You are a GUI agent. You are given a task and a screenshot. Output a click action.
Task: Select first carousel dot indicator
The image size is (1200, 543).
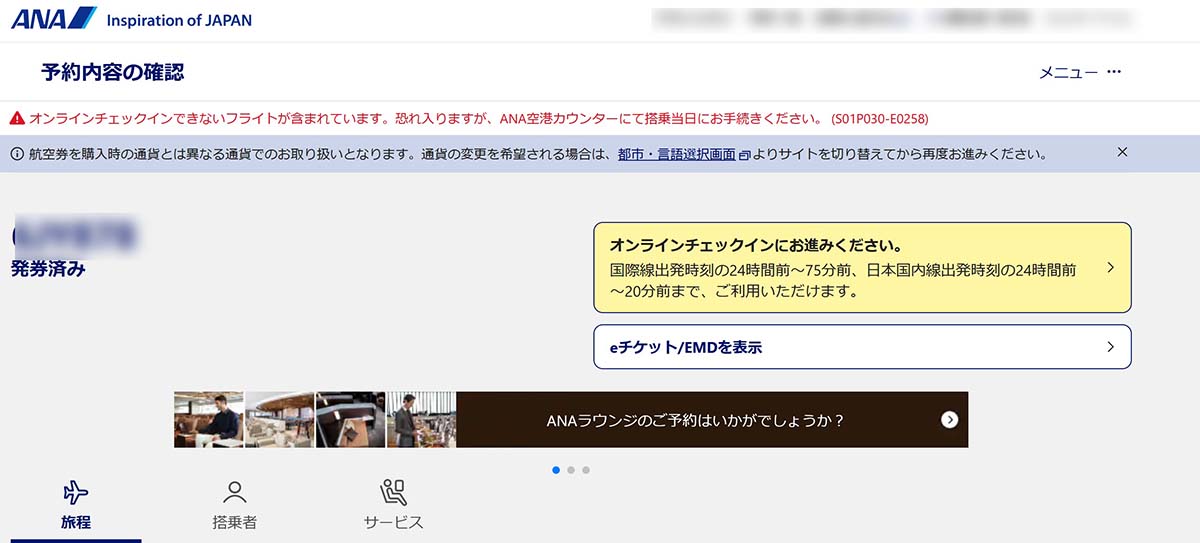[x=556, y=469]
